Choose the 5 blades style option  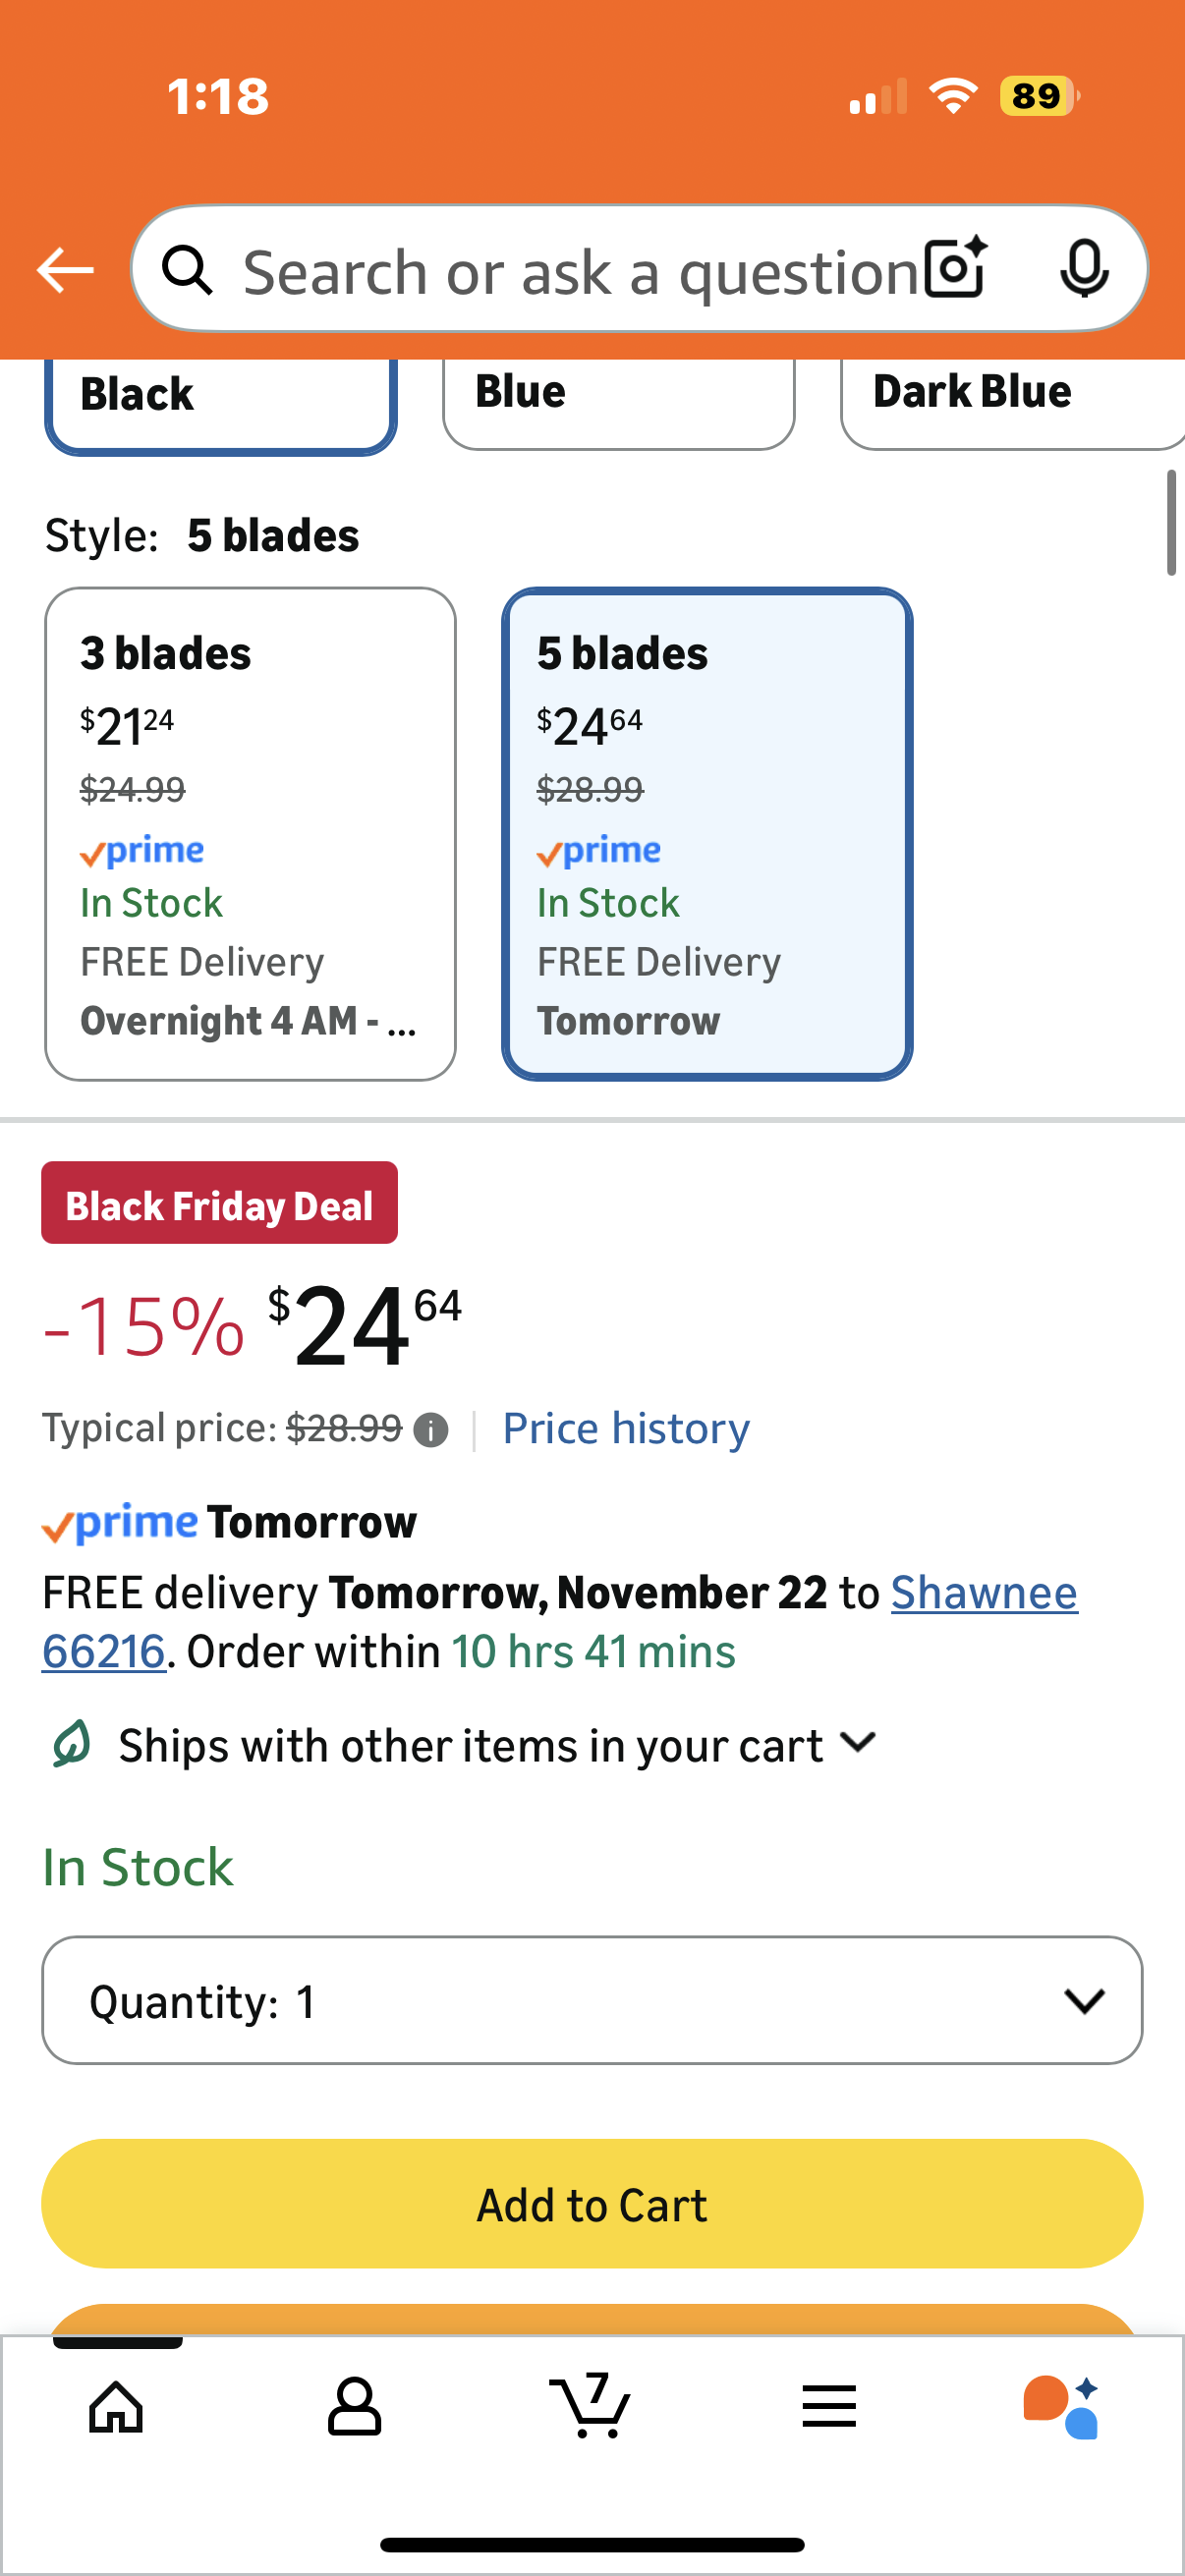click(706, 833)
